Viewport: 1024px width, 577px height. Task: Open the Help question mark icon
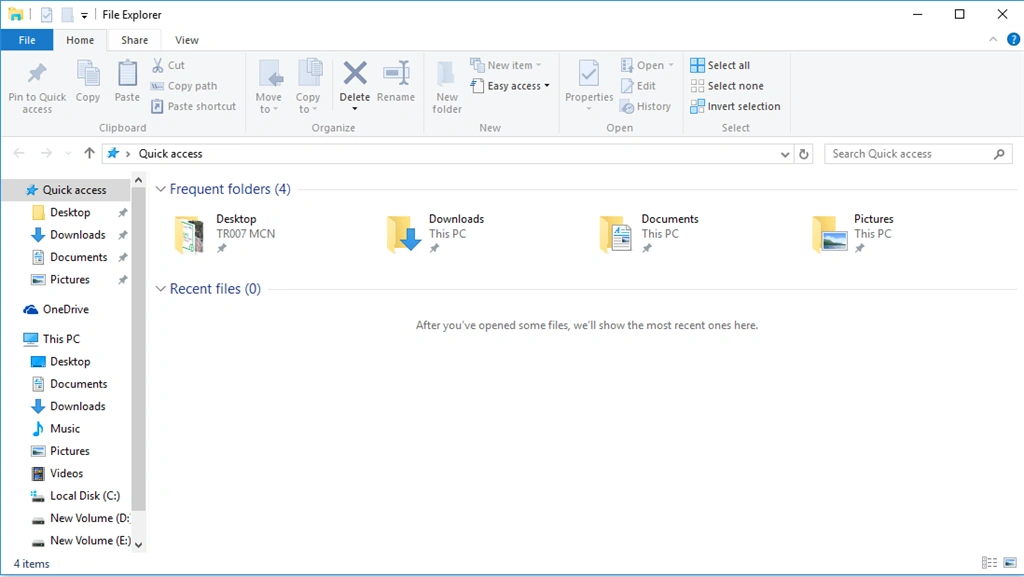[1013, 40]
